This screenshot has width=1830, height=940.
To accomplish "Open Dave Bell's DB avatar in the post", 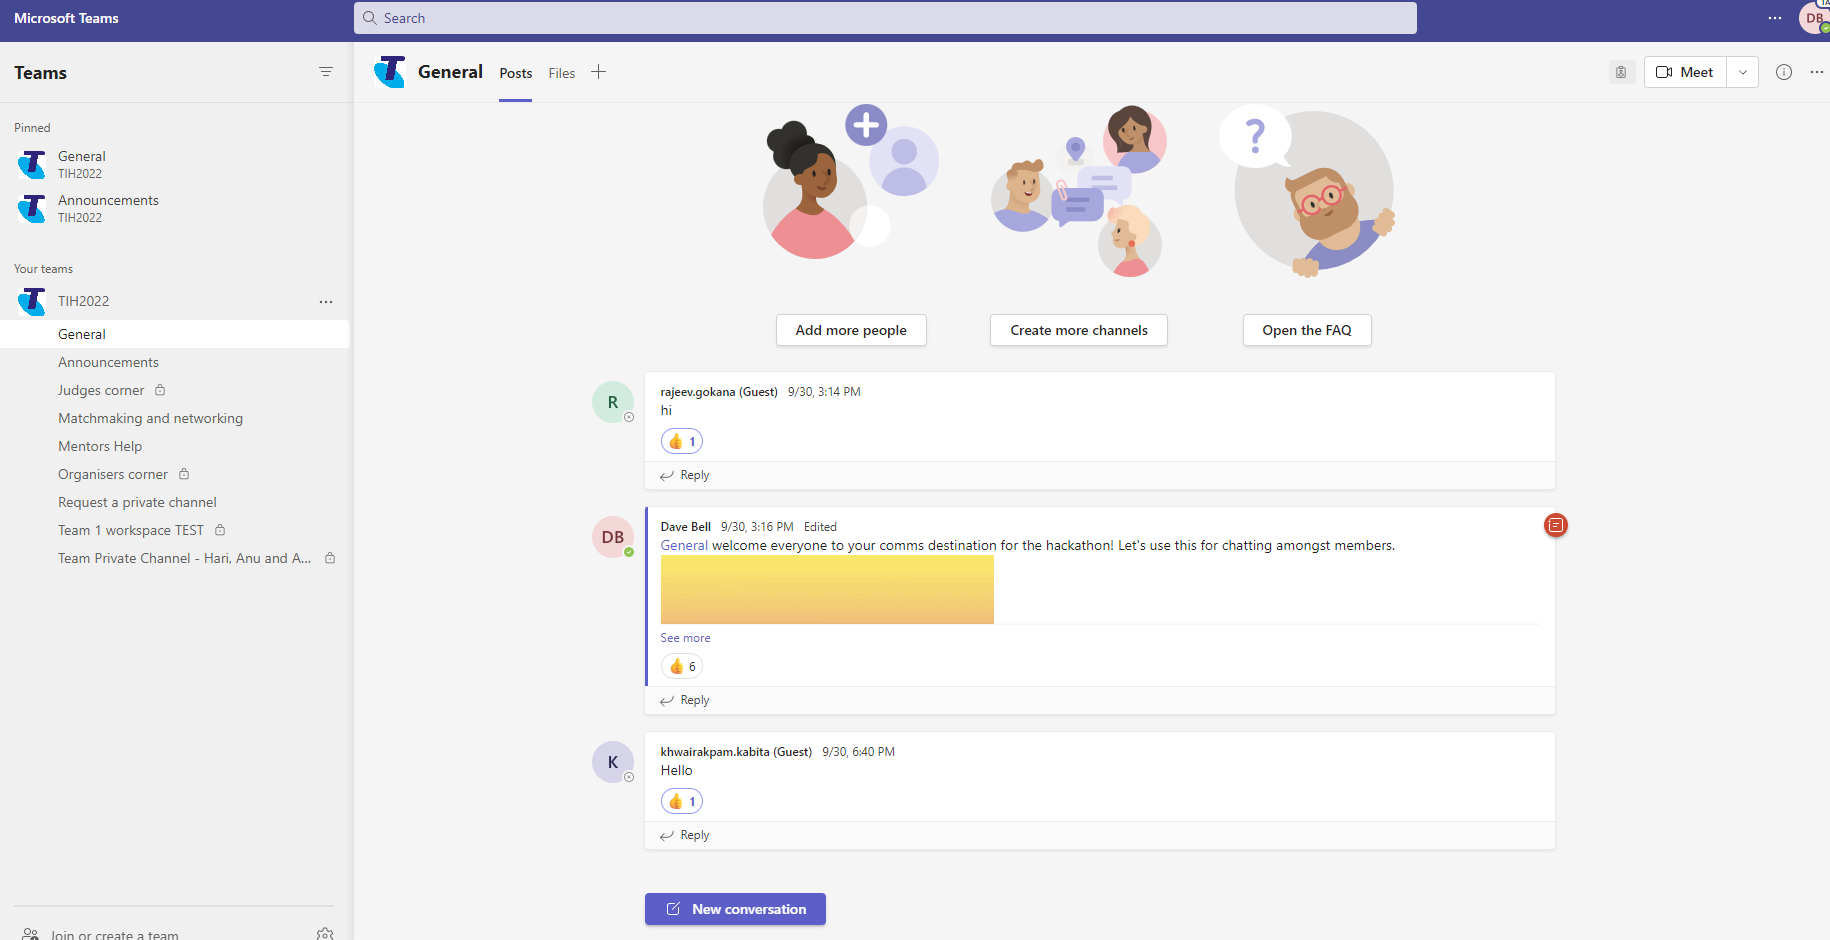I will coord(613,537).
